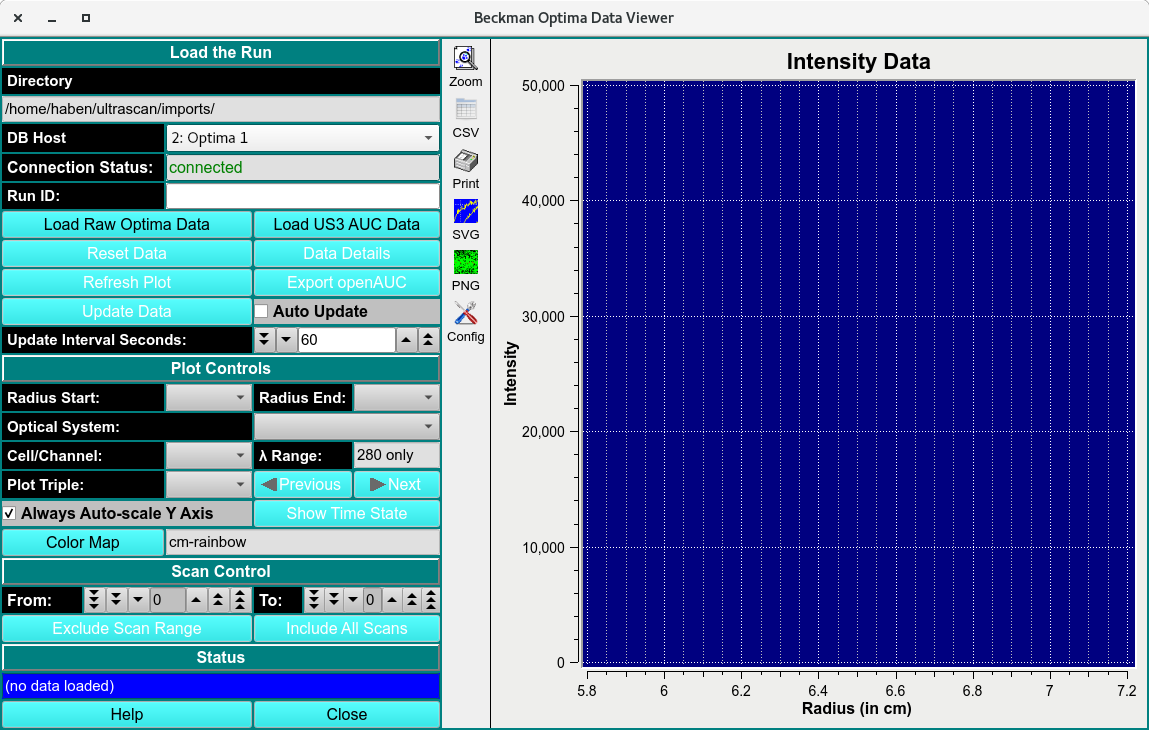Expand the Cell/Channel dropdown
1149x730 pixels.
pyautogui.click(x=208, y=456)
